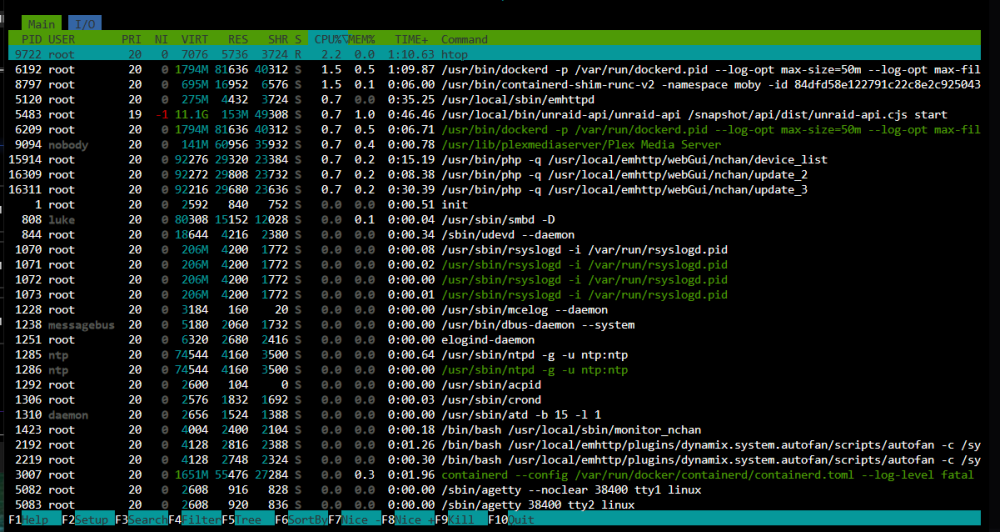Select rsyslogd process PID 1070
This screenshot has width=1000, height=532.
click(x=494, y=250)
